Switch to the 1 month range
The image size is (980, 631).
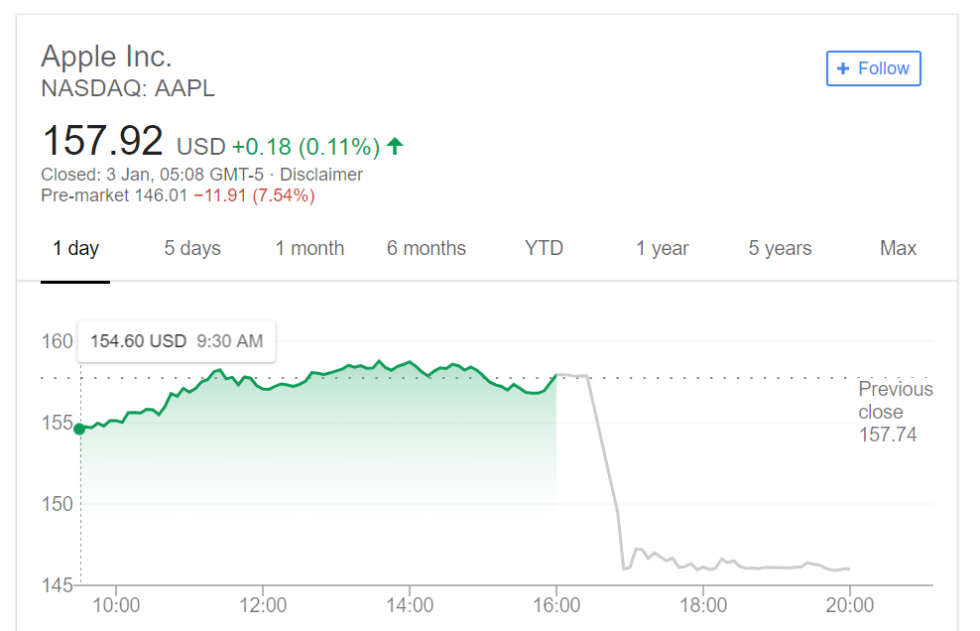pos(310,249)
